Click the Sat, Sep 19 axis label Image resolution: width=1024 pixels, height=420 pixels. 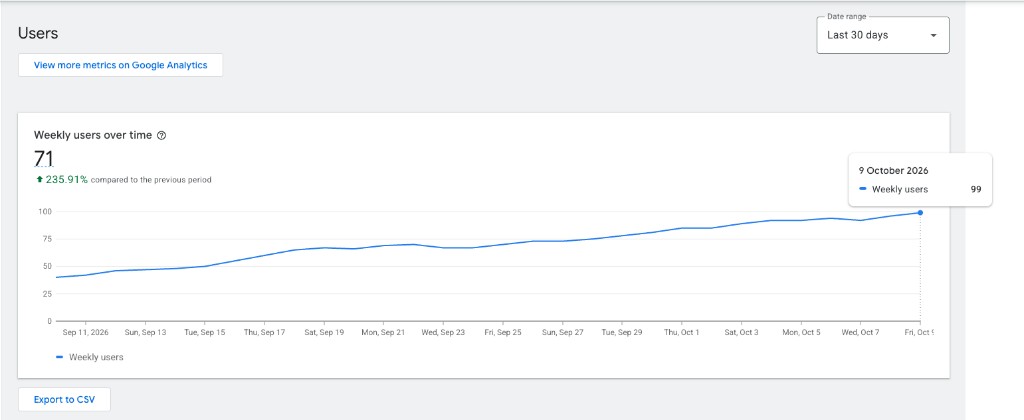point(324,332)
